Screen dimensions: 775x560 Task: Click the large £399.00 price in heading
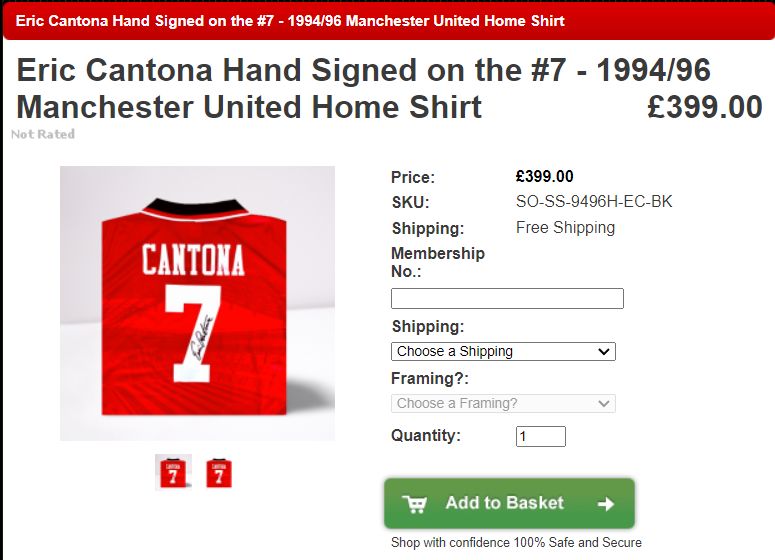tap(705, 107)
